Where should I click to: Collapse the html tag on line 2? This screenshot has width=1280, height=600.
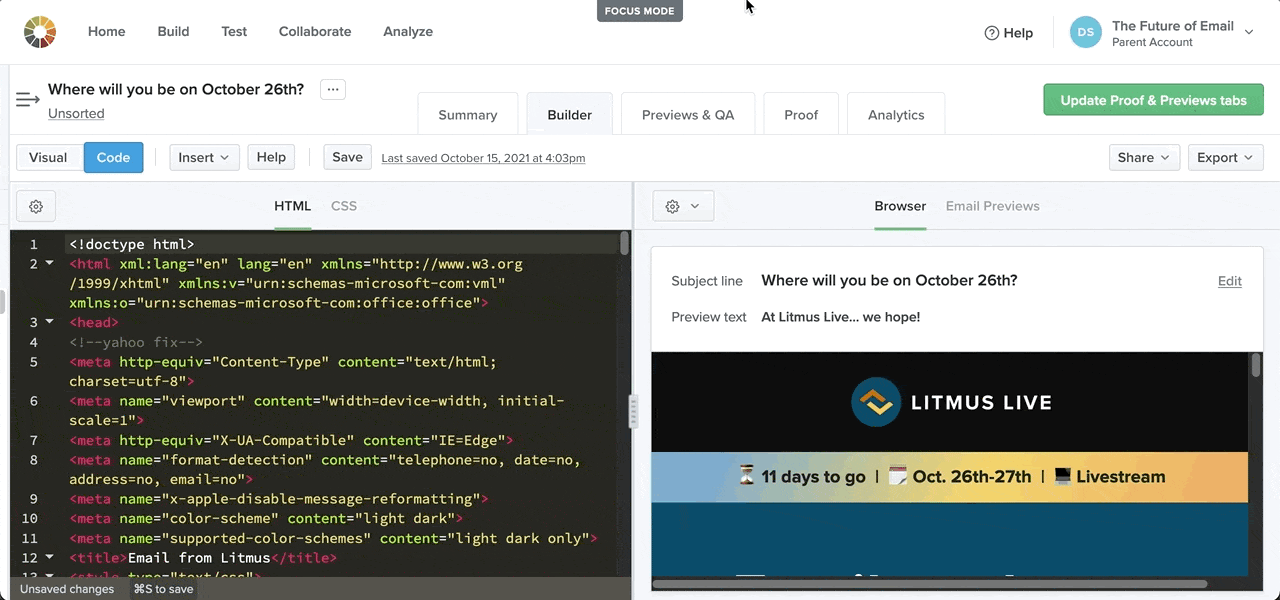tap(50, 264)
